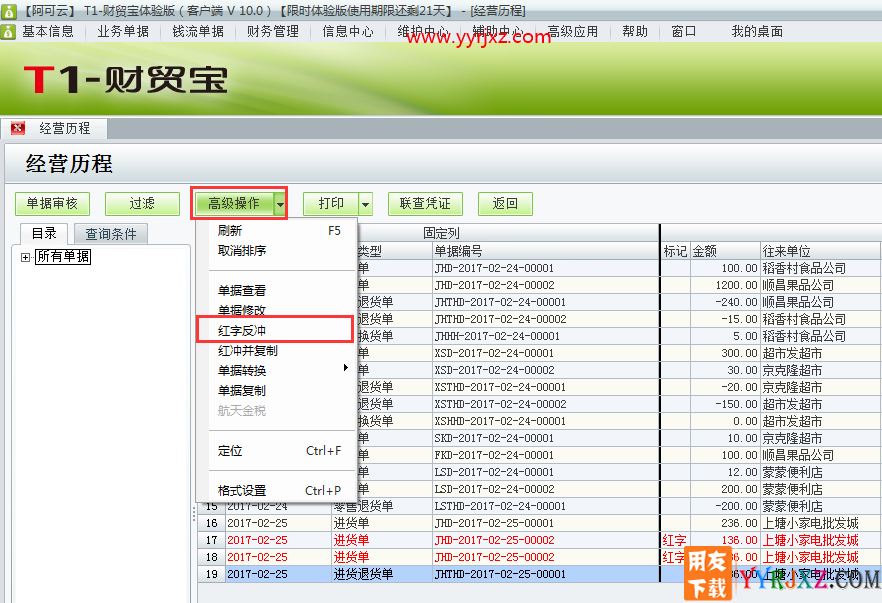
Task: Choose 取消排序 menu entry
Action: [278, 251]
